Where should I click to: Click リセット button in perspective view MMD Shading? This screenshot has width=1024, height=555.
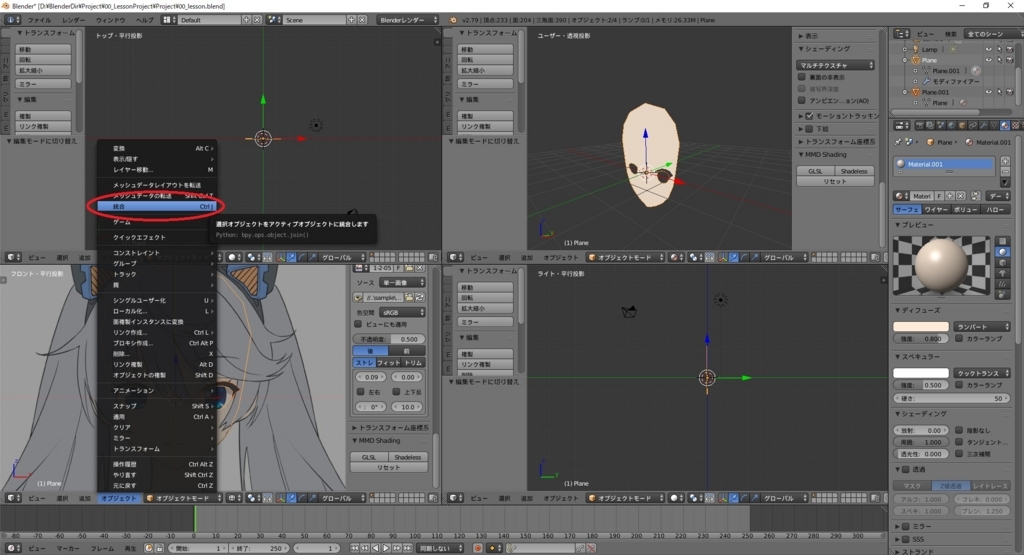835,182
